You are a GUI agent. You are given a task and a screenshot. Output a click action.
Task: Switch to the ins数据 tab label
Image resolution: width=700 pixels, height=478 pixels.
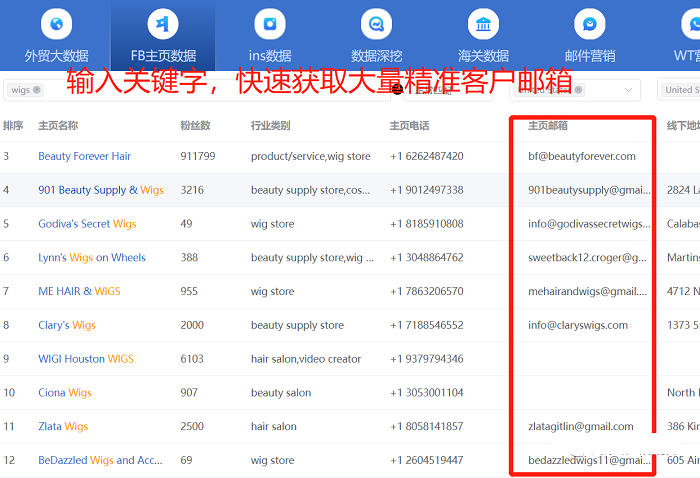[270, 56]
